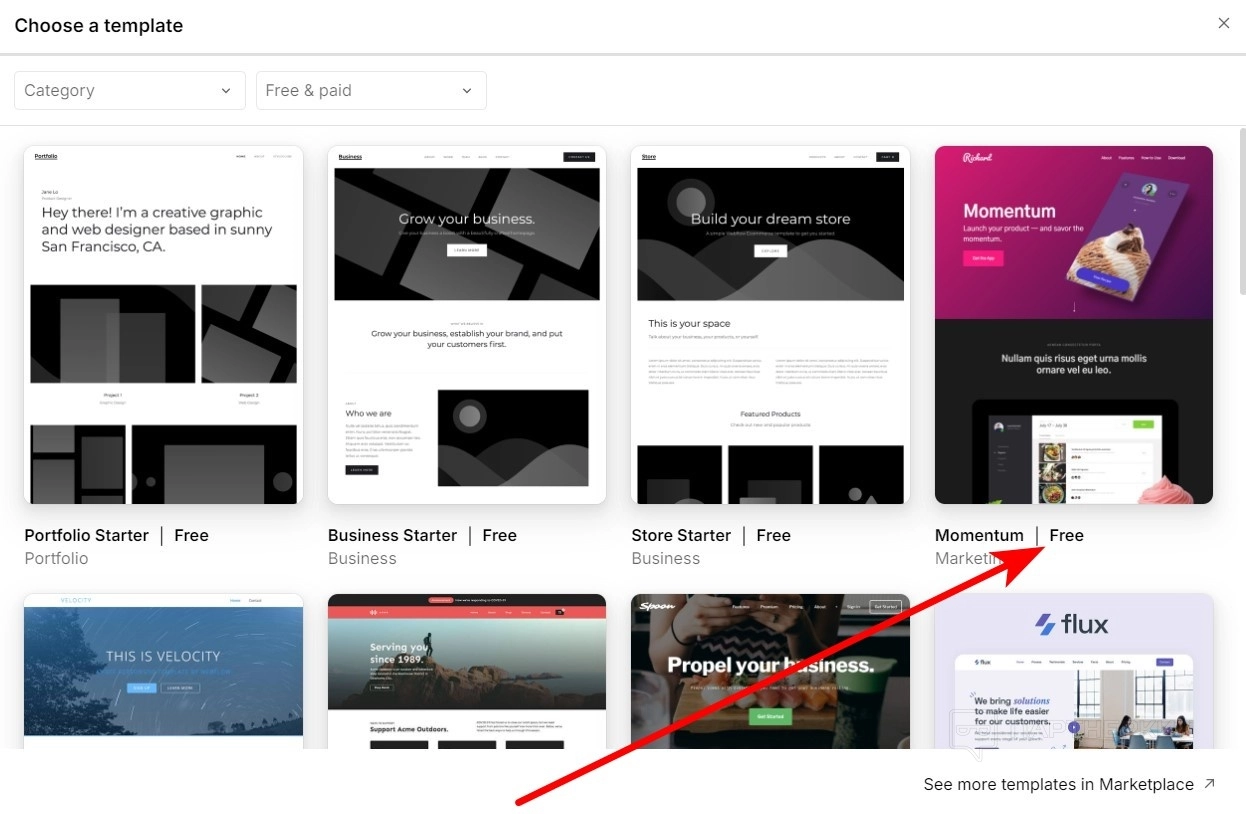Viewport: 1246px width, 814px height.
Task: Close the Choose a template dialog
Action: pos(1223,23)
